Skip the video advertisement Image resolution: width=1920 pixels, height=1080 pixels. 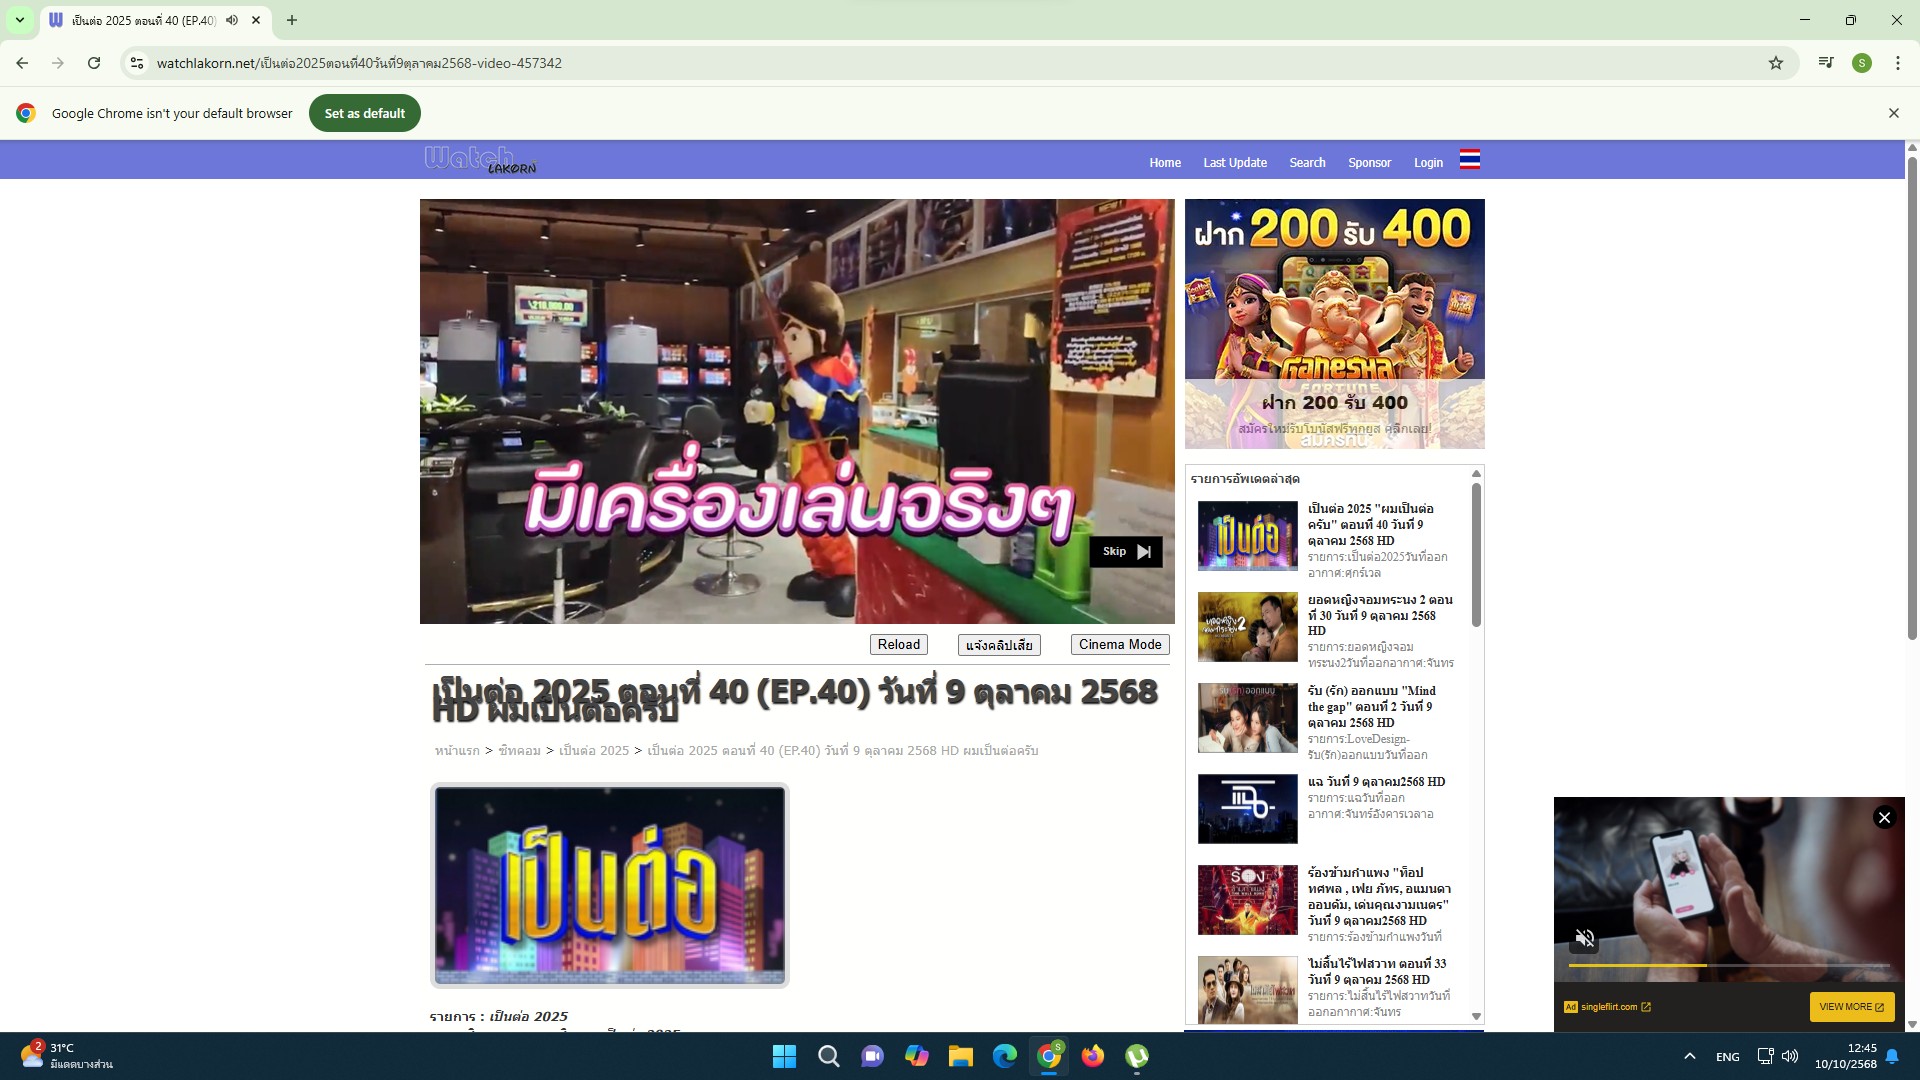[x=1125, y=552]
